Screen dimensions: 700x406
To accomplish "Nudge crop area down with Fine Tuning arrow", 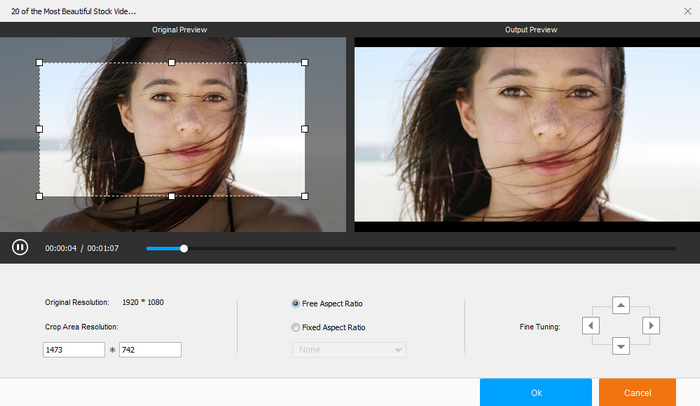I will 621,346.
